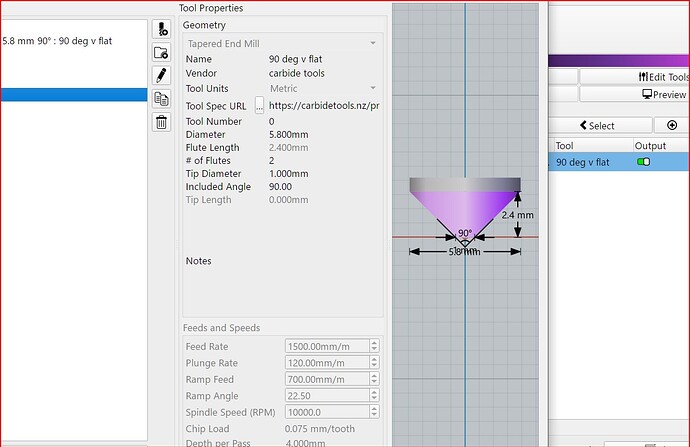Screen dimensions: 690x447
Task: Click the Output column header
Action: tap(650, 146)
